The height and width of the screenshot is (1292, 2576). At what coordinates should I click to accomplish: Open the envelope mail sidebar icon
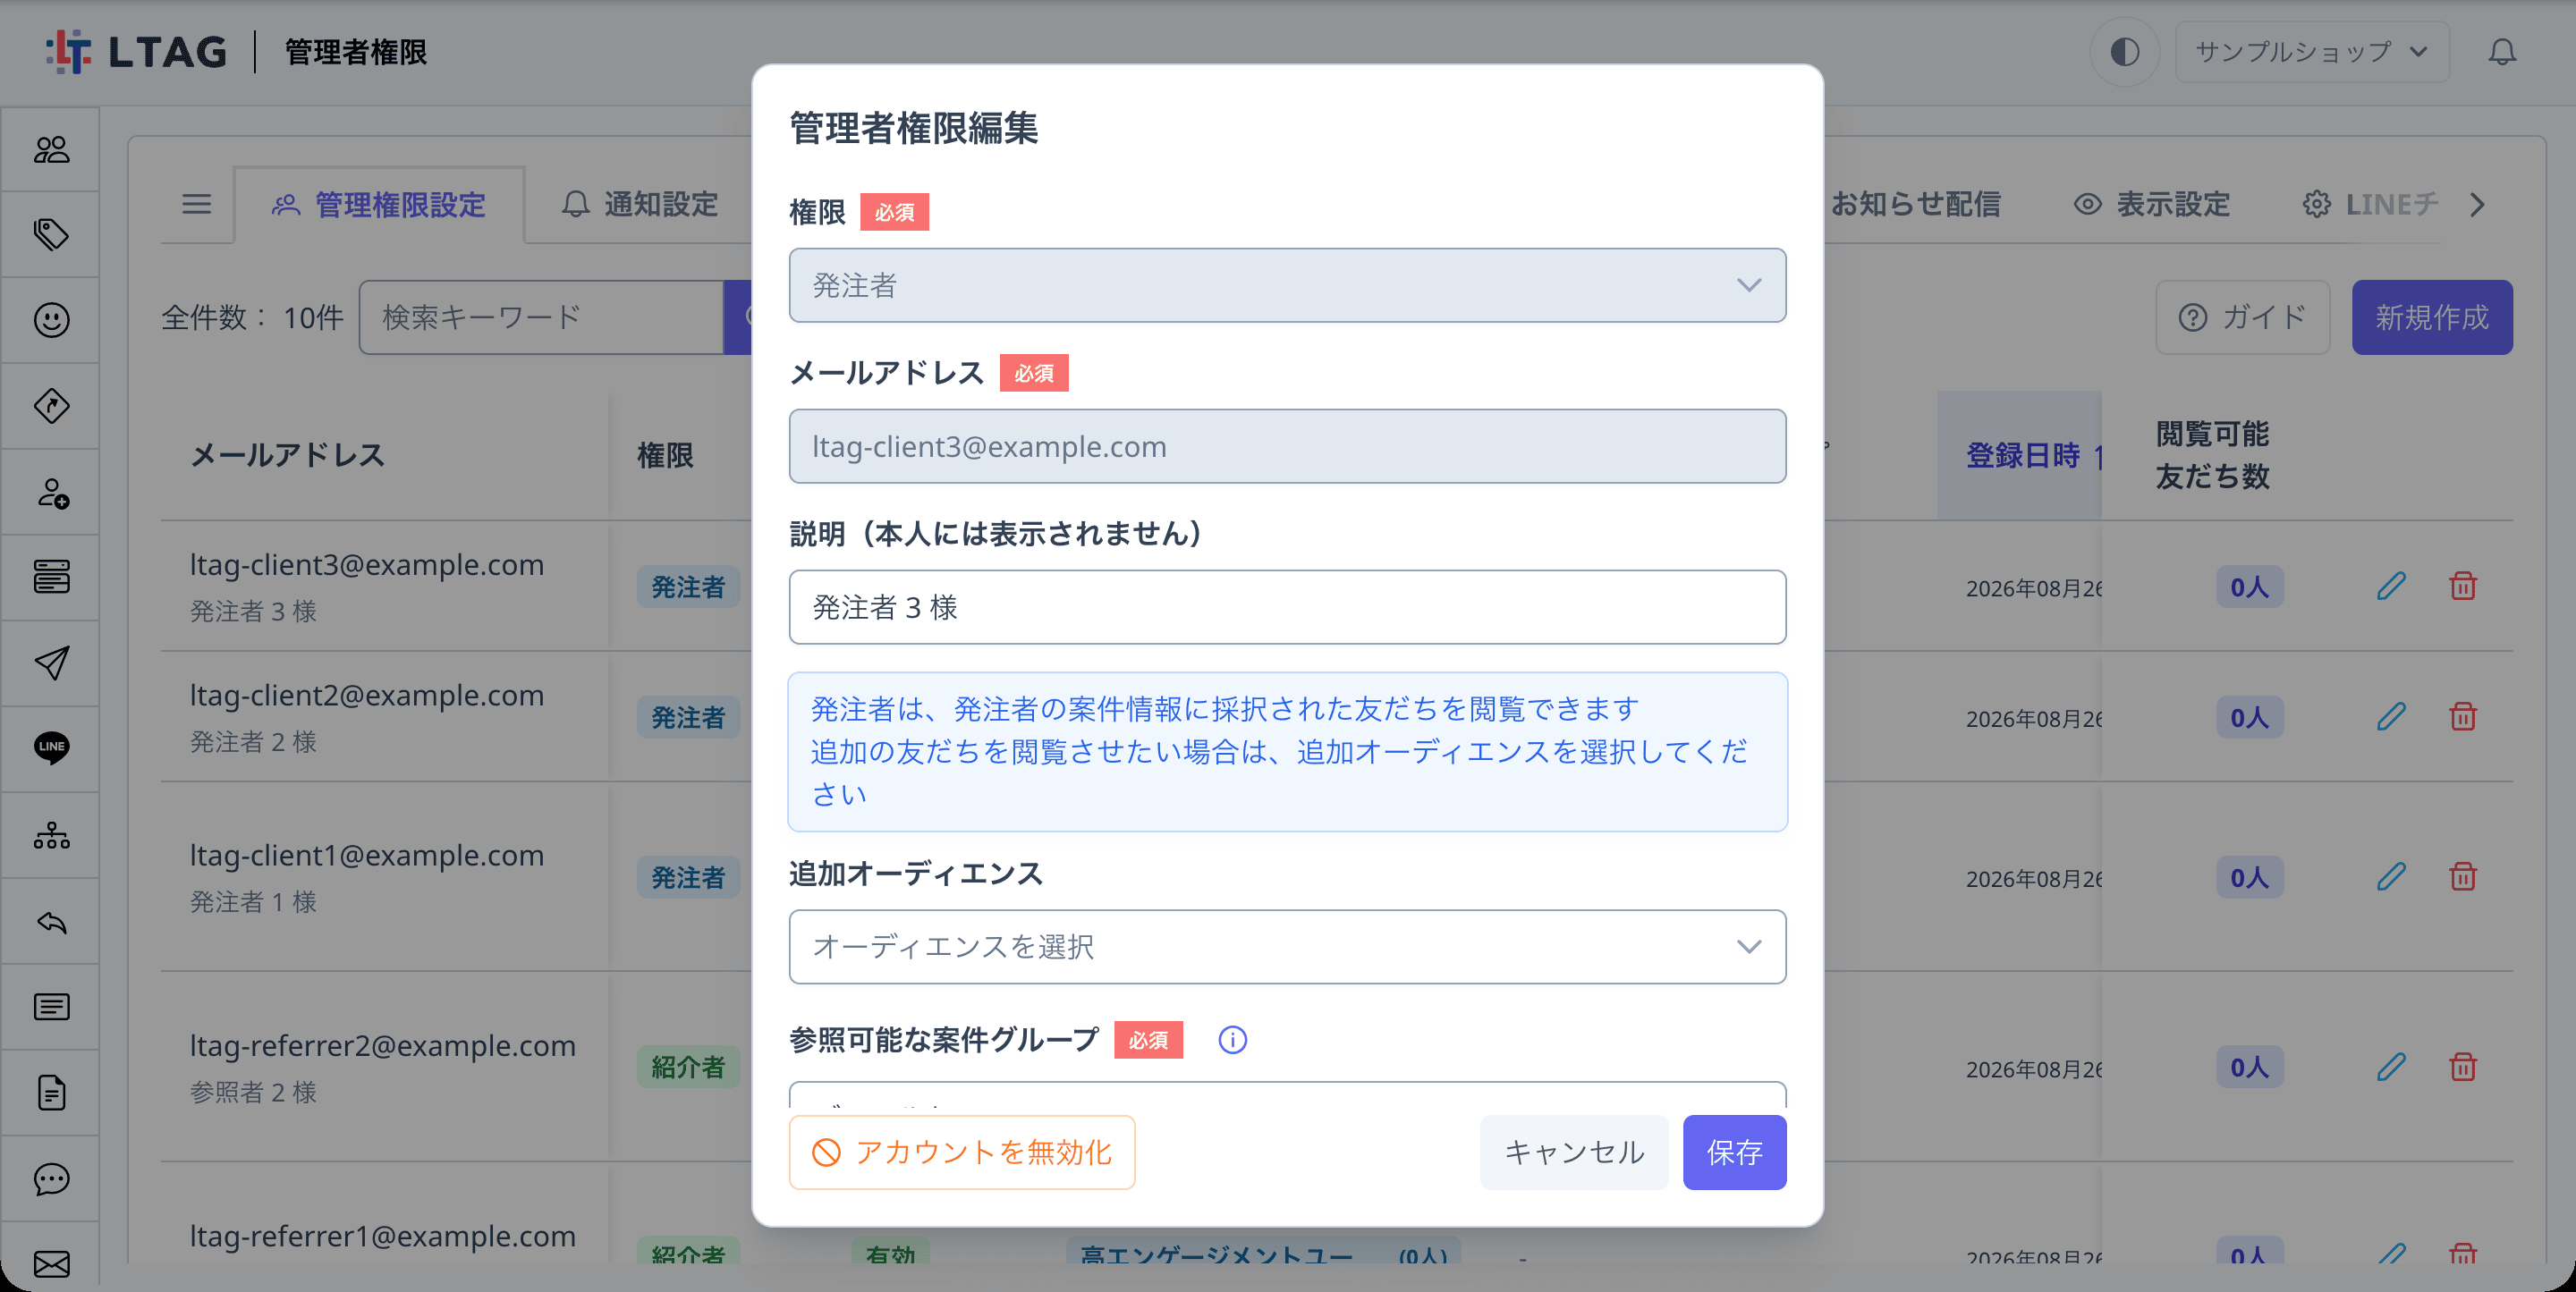click(51, 1264)
